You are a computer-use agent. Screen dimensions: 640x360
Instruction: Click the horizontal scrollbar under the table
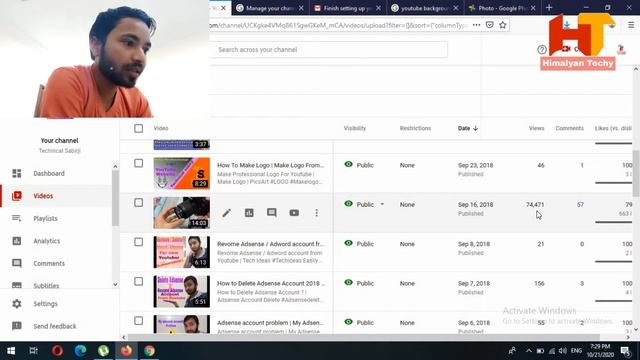[363, 337]
